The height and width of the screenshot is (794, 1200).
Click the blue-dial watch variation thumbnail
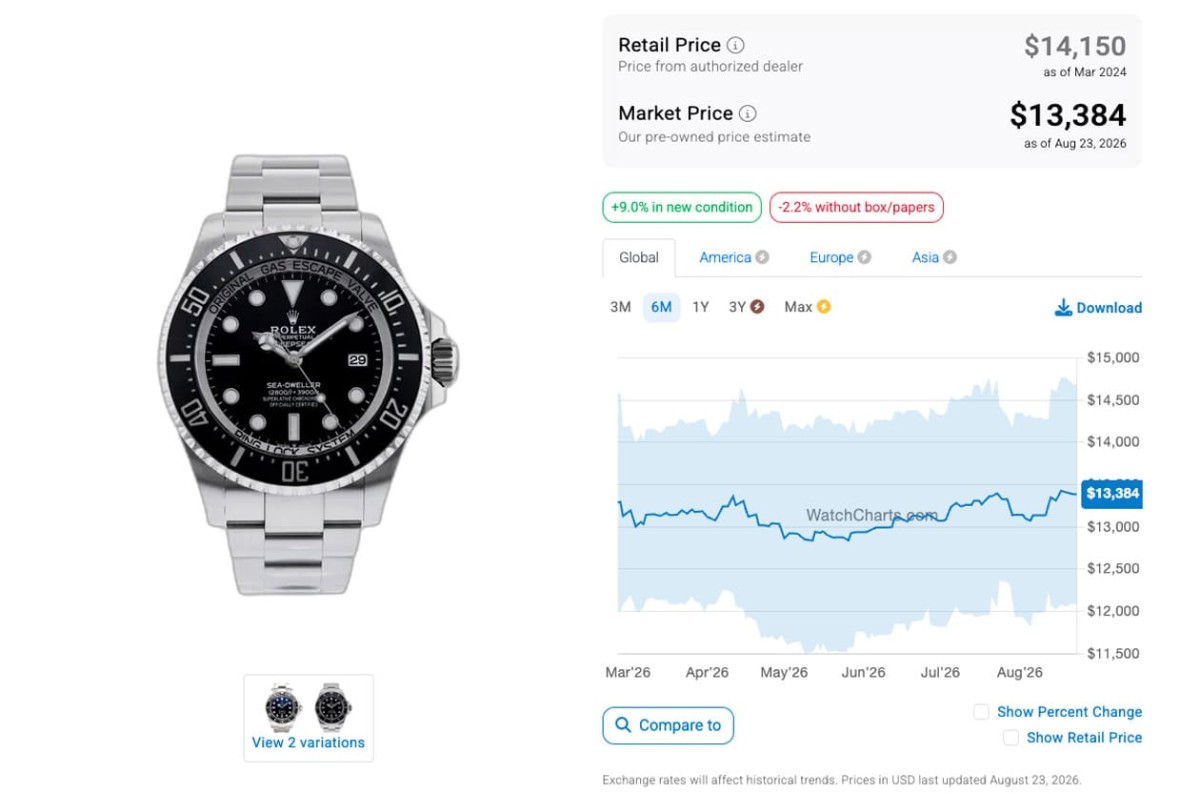[283, 707]
